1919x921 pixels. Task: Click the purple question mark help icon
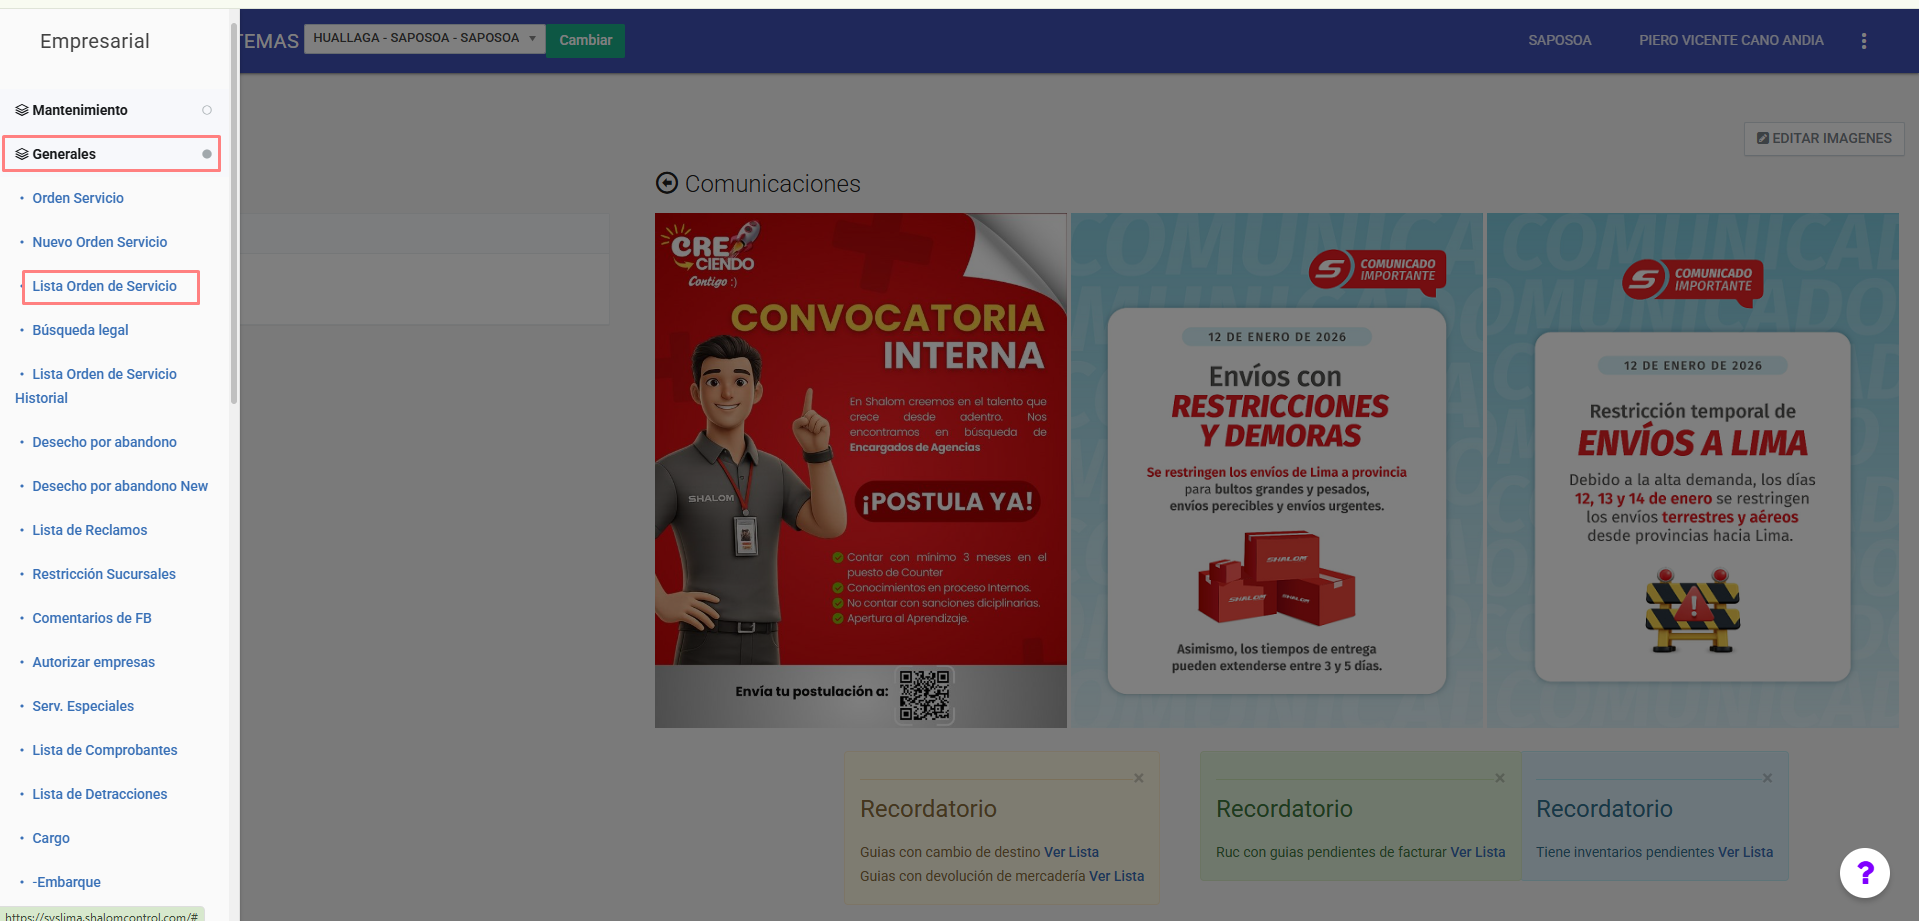click(1864, 873)
